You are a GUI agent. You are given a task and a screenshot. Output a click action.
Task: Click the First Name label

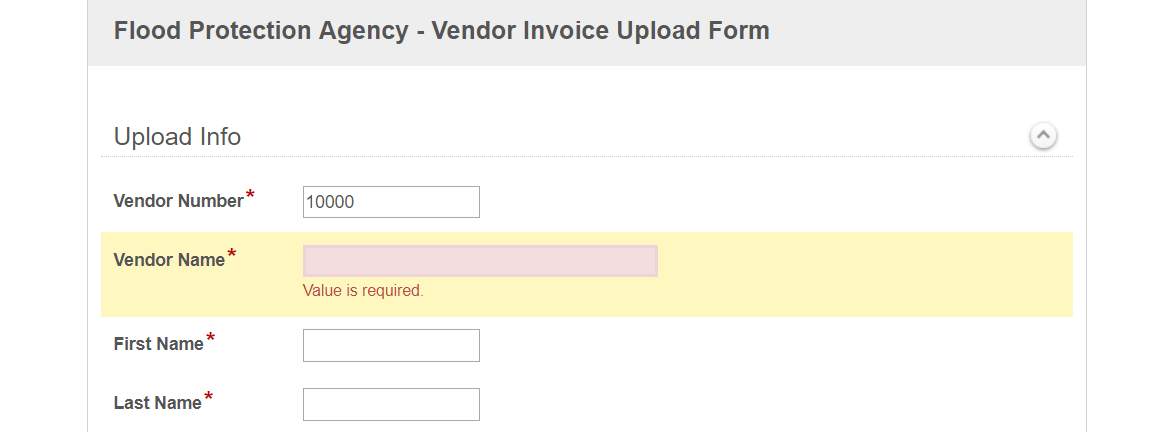tap(158, 344)
